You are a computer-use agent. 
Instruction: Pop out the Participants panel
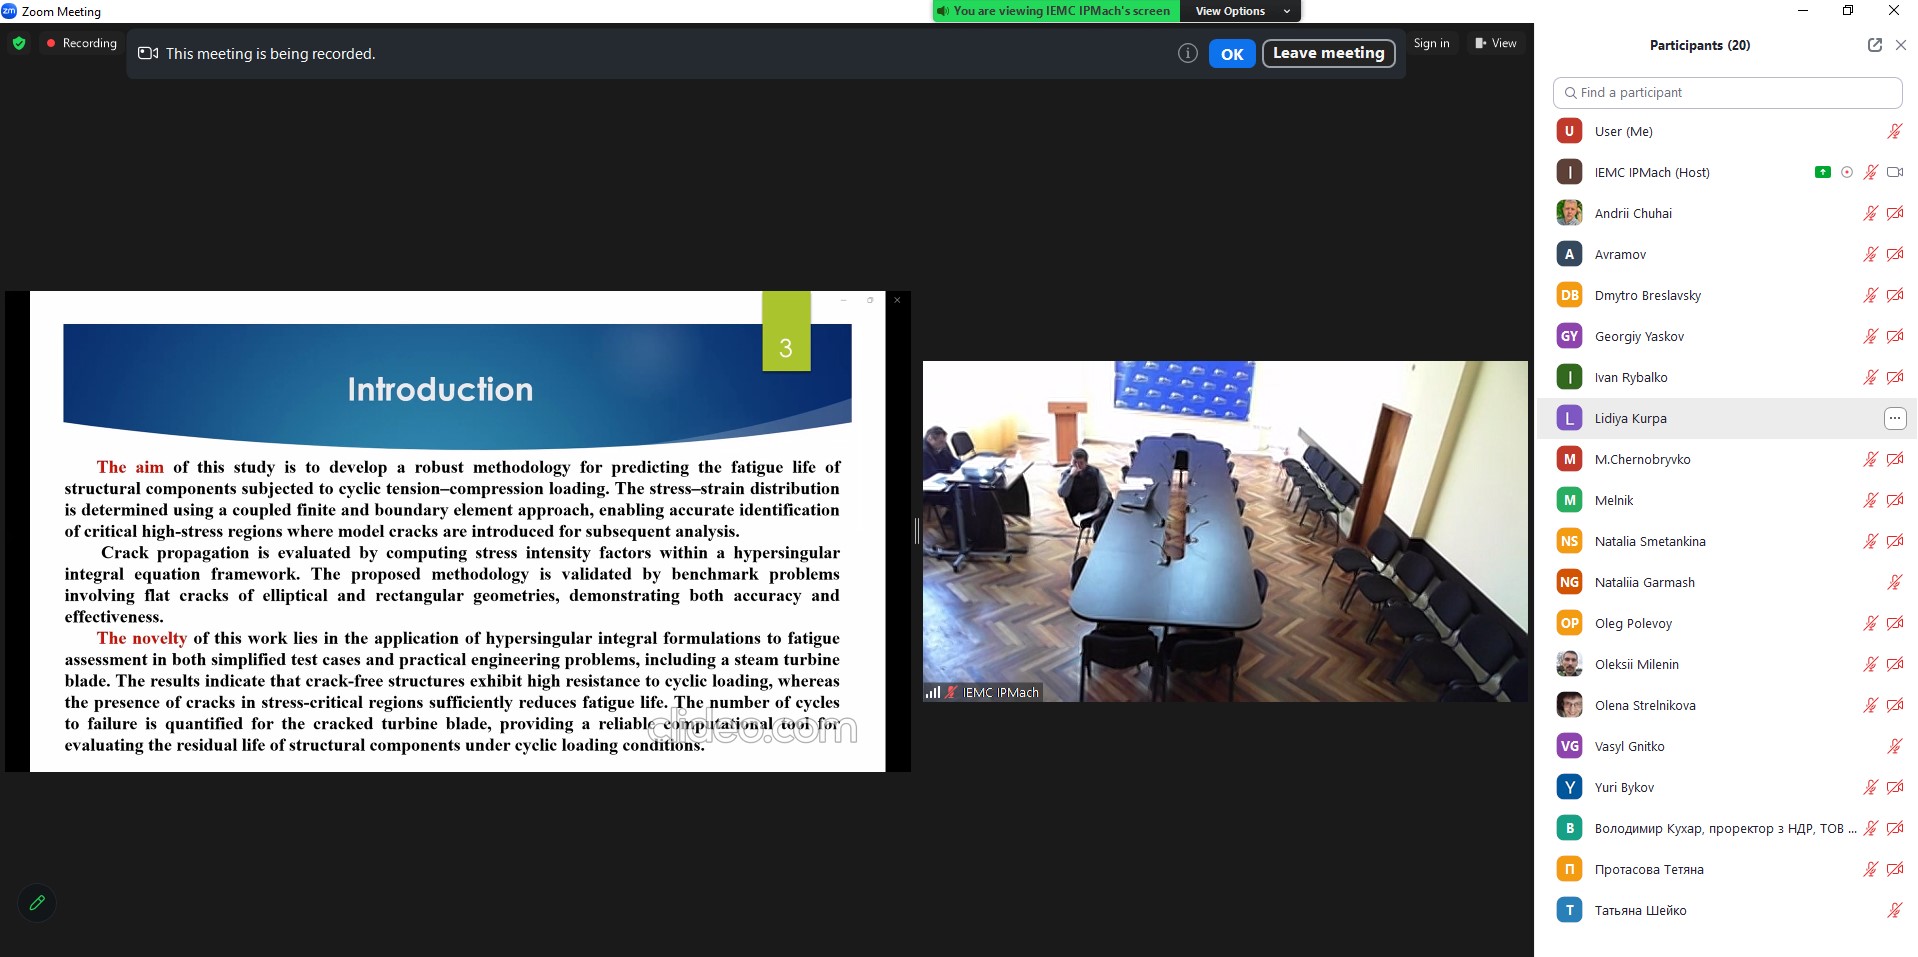click(1874, 45)
